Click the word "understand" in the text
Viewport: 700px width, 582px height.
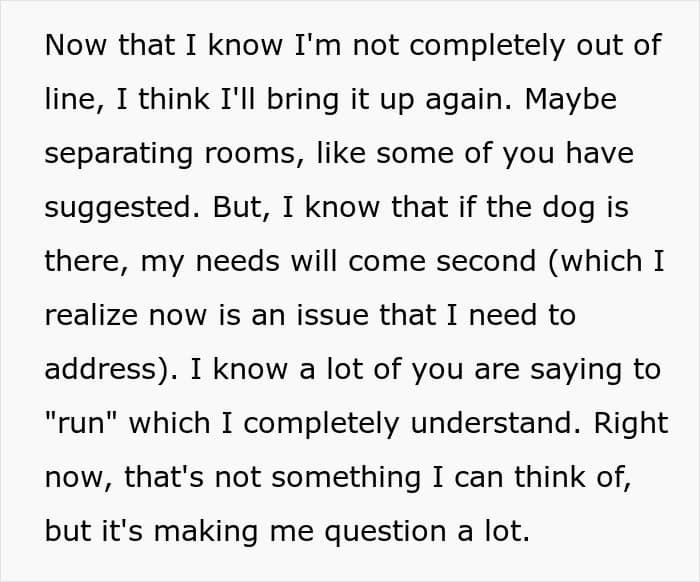491,423
